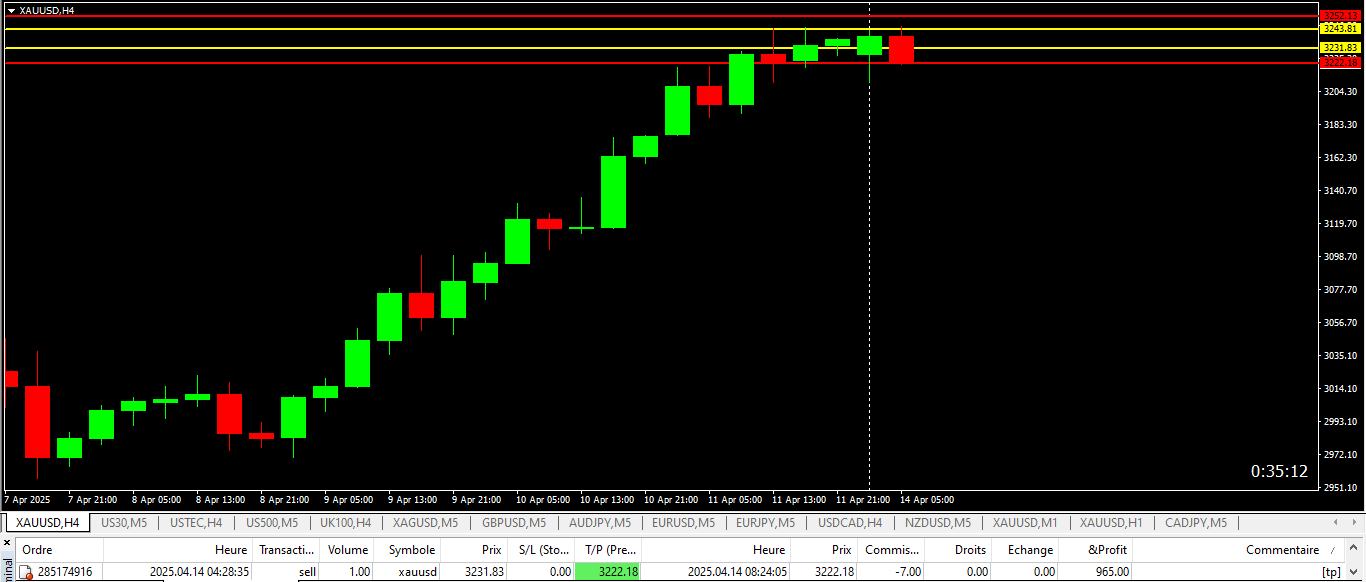Switch to the EURUSD,M5 chart tab
This screenshot has width=1366, height=582.
pyautogui.click(x=683, y=522)
